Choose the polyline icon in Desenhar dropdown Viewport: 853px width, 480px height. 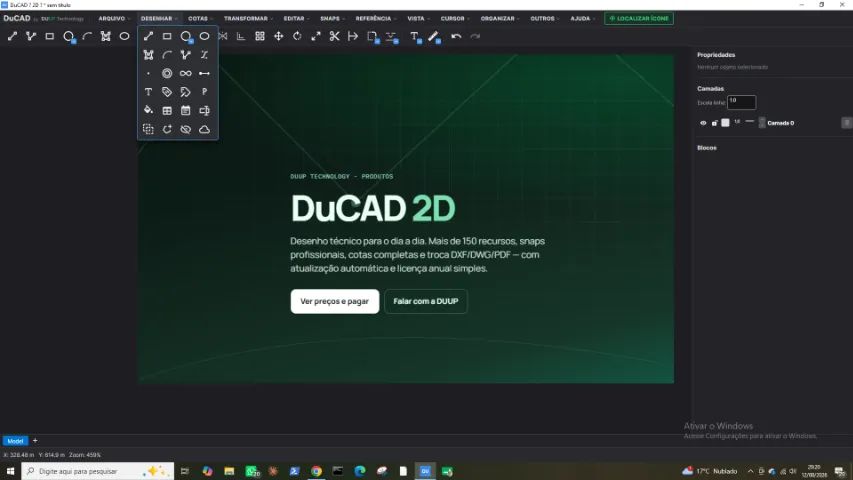pyautogui.click(x=186, y=55)
